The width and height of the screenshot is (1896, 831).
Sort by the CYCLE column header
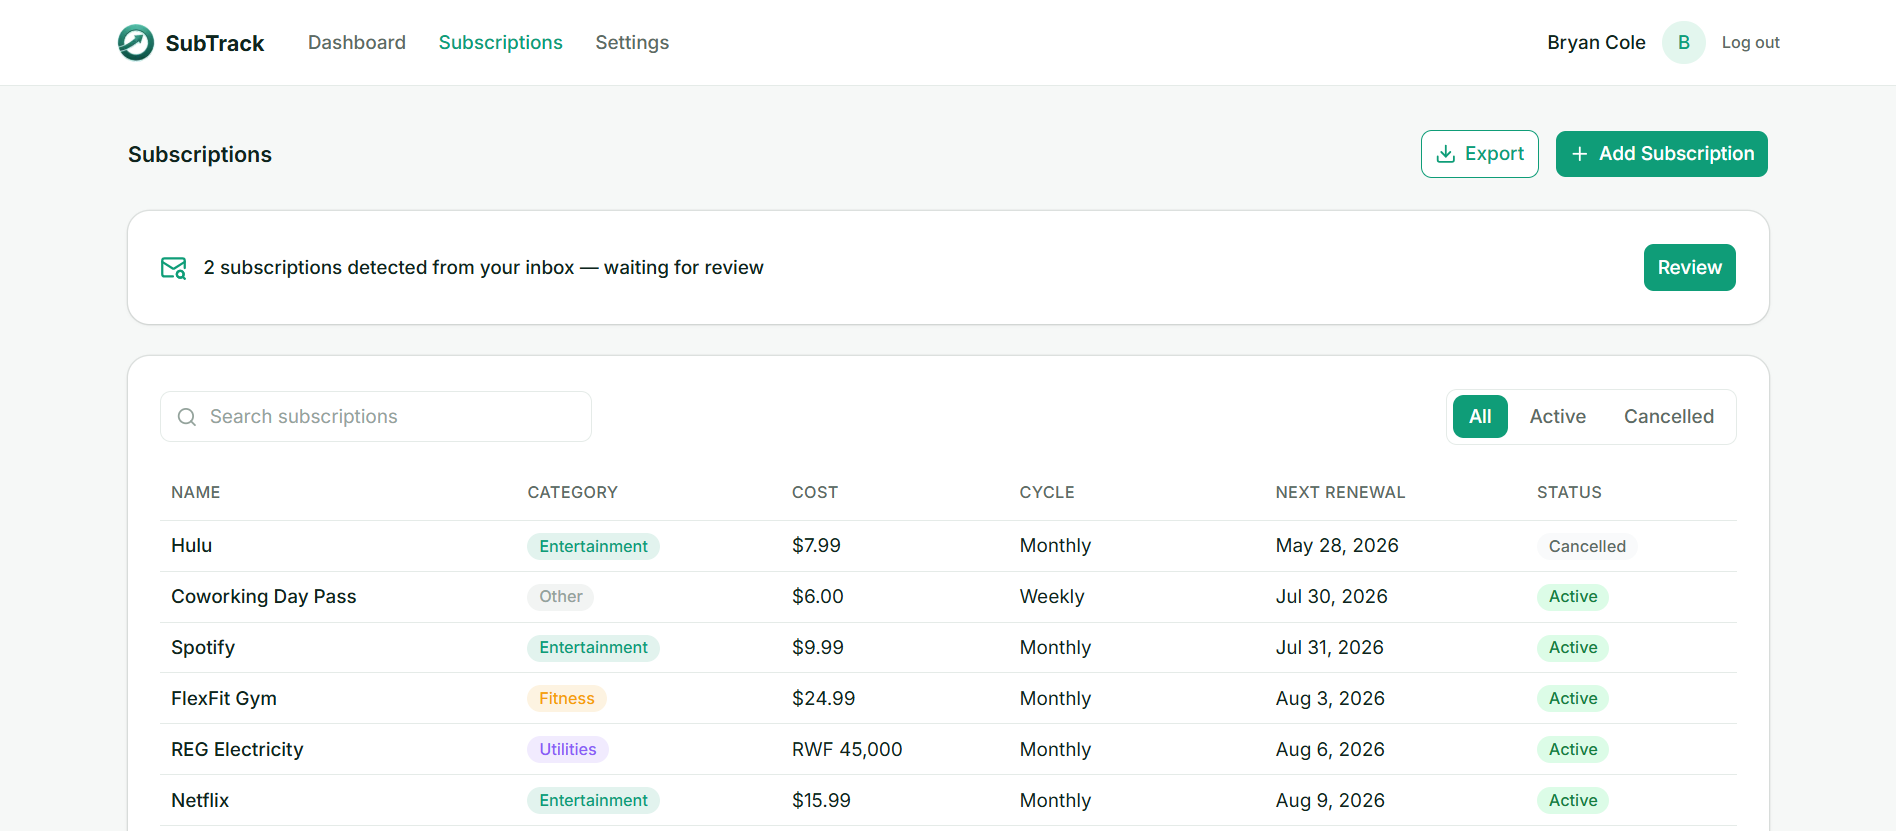(1047, 493)
